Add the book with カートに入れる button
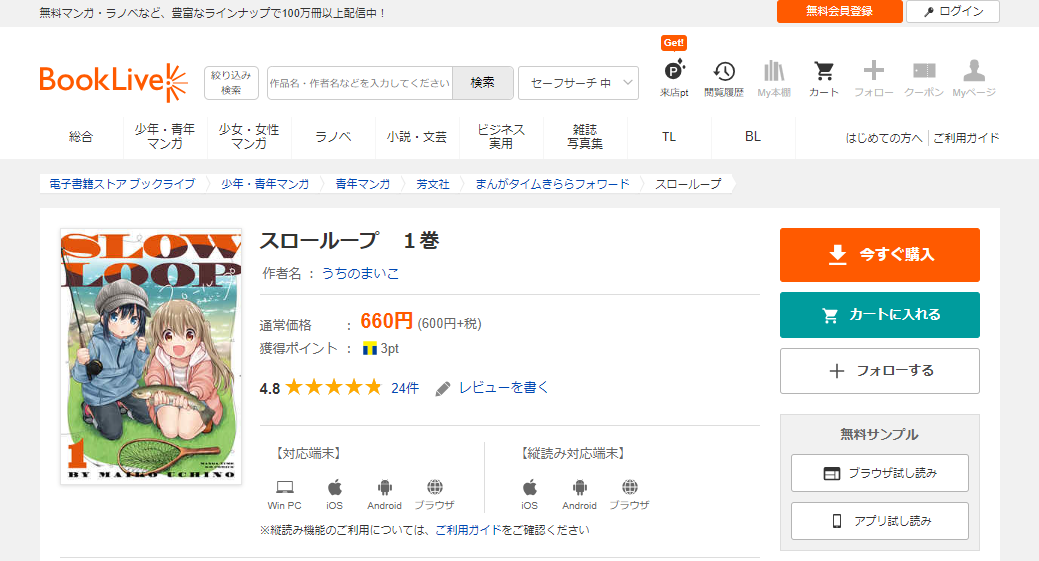 879,315
